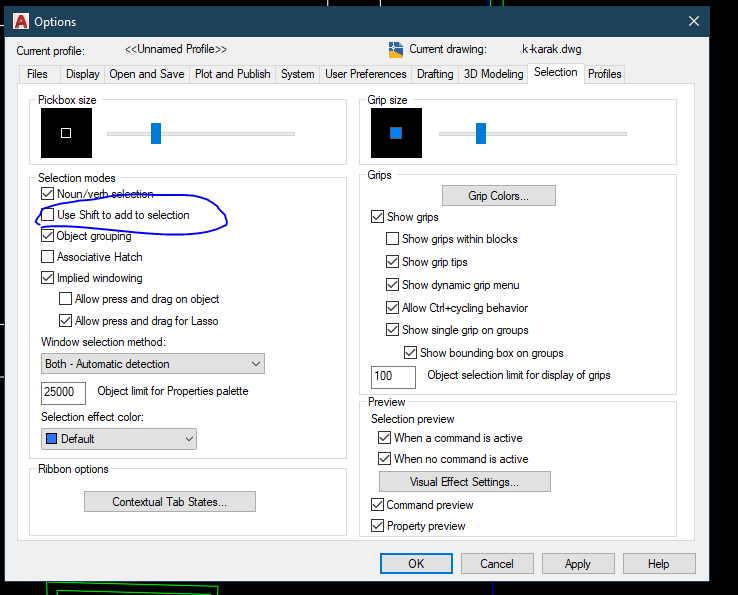
Task: Click the Pickbox size preview box
Action: (66, 133)
